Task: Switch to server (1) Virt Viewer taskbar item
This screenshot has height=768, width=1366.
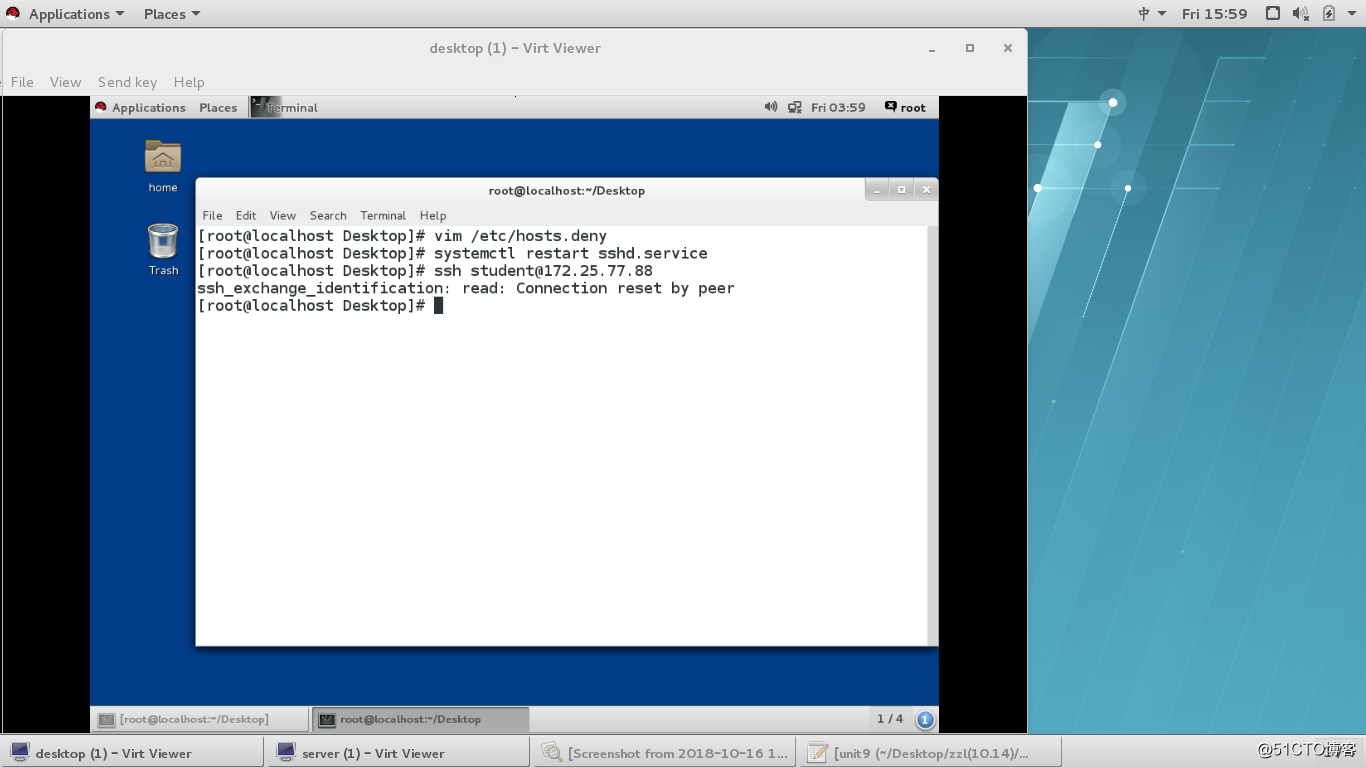Action: tap(397, 753)
